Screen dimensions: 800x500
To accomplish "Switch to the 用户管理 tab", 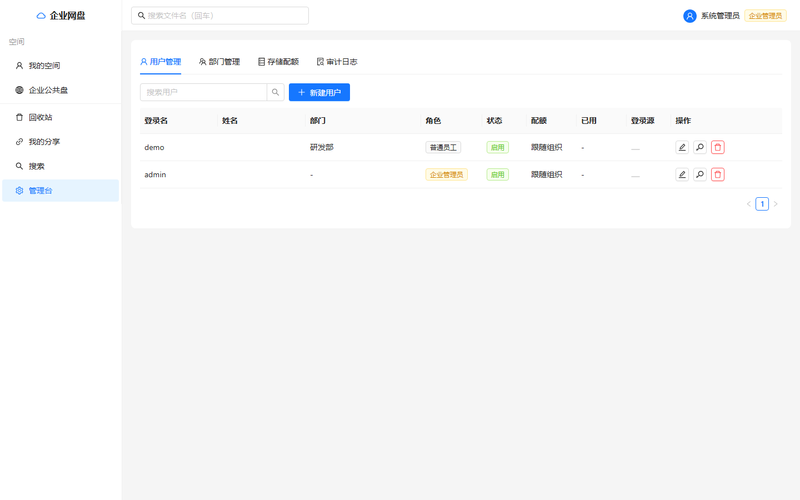I will 161,62.
